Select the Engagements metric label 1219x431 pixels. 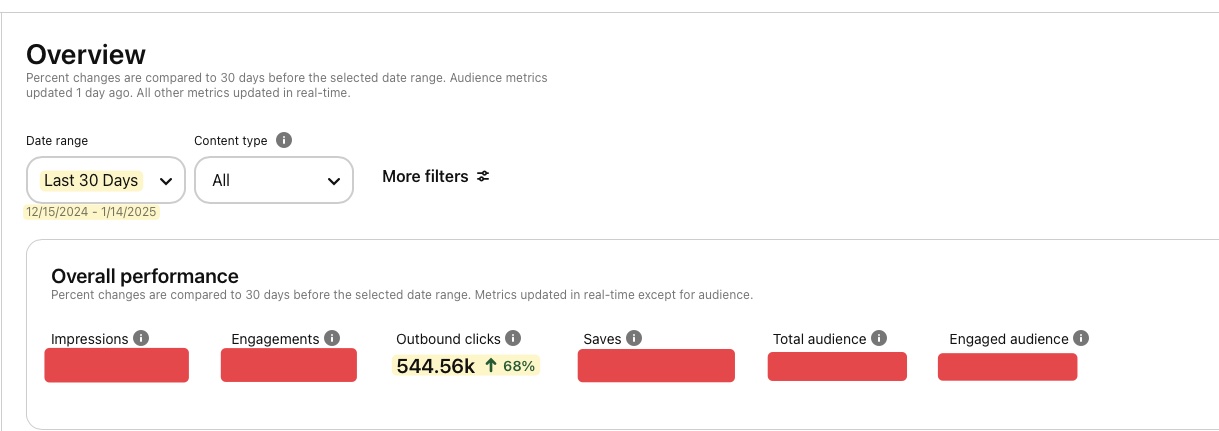tap(275, 339)
